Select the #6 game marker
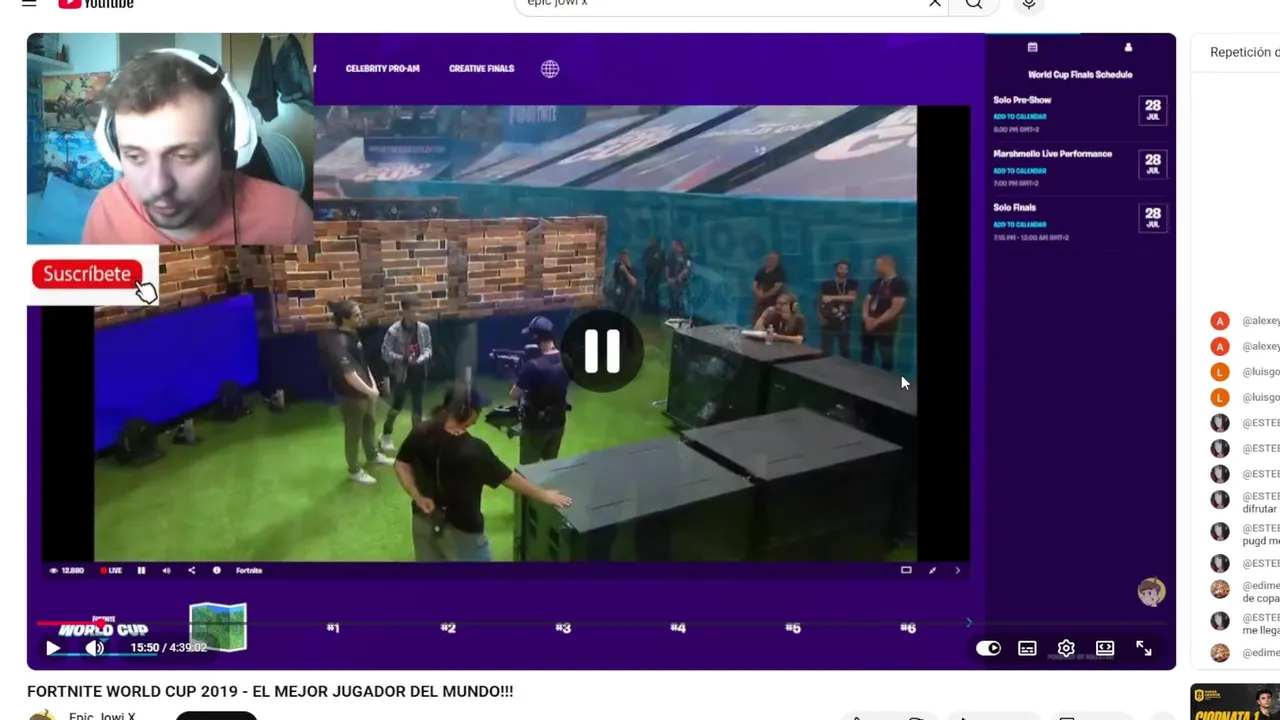 (x=908, y=628)
